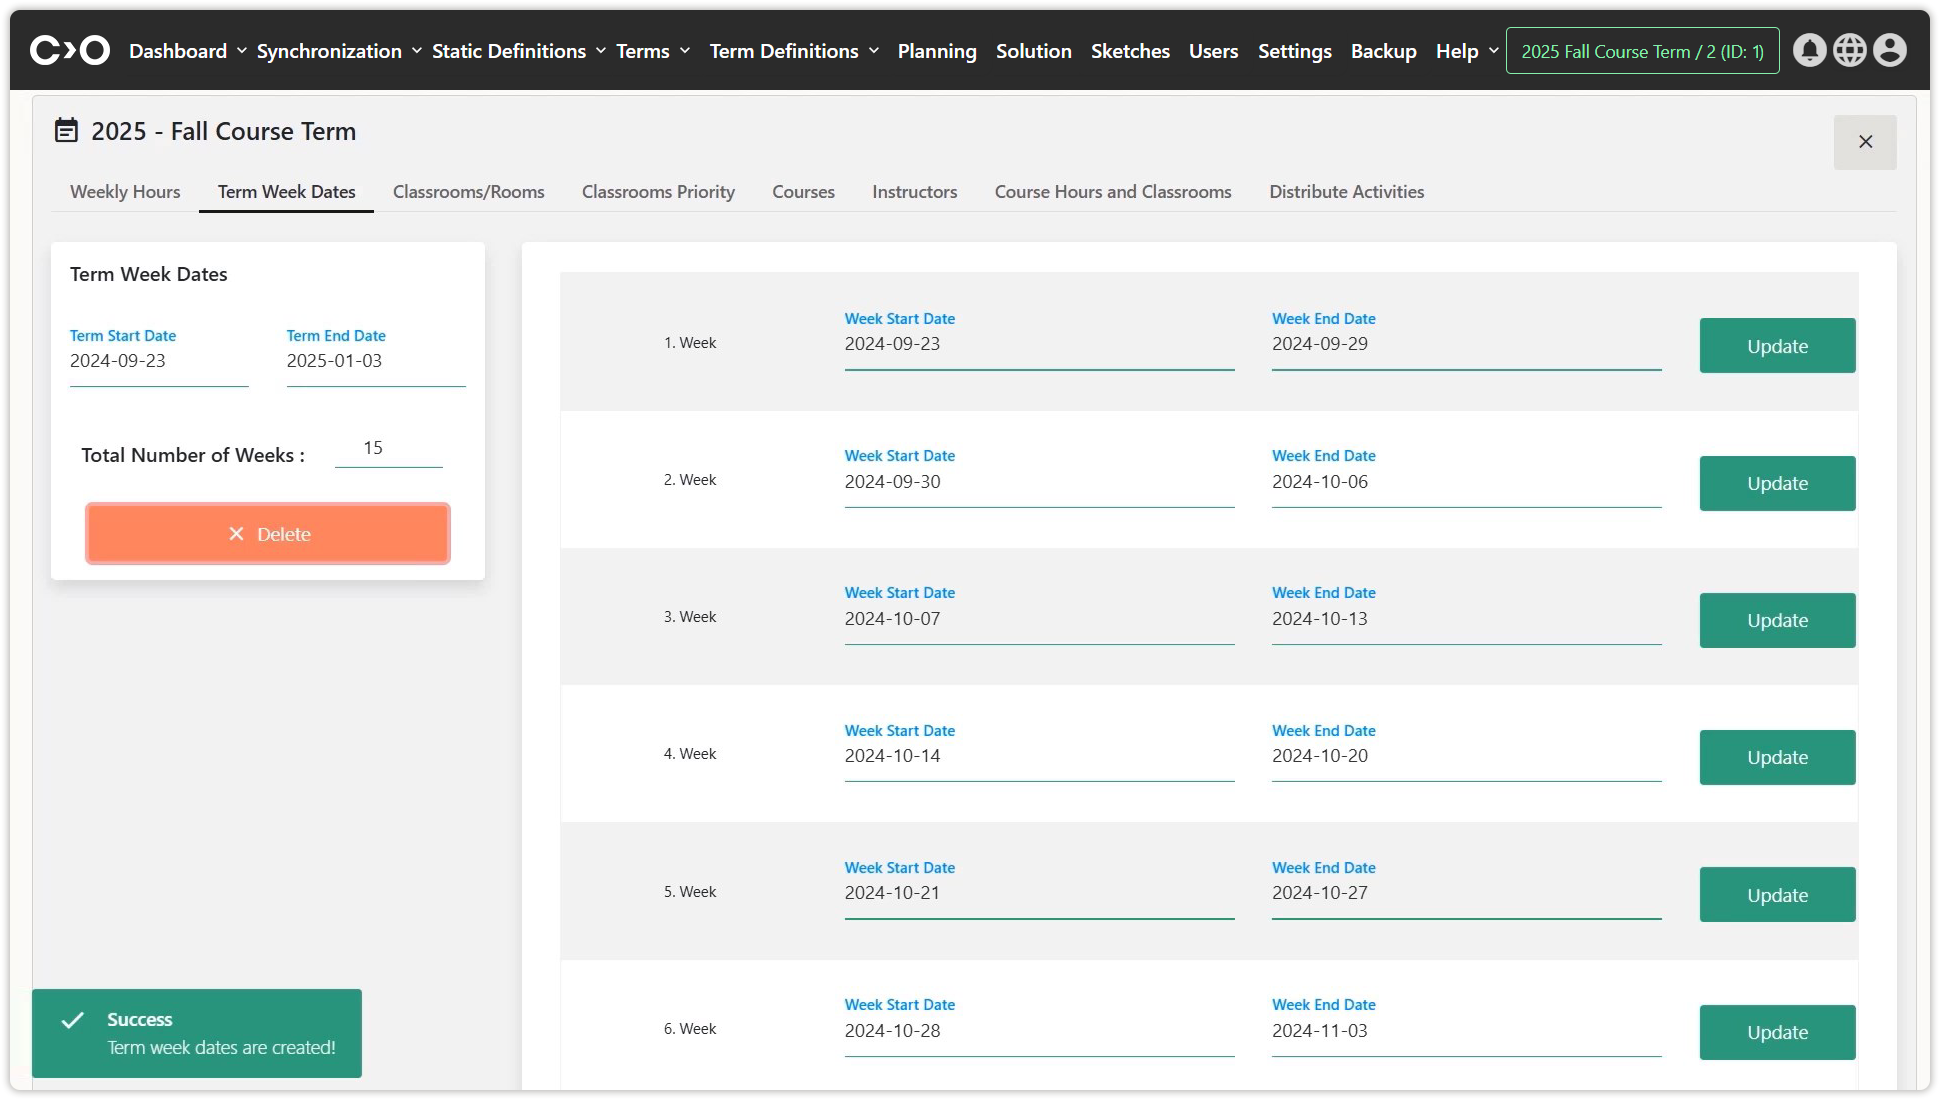The image size is (1940, 1100).
Task: Select the 2025 Fall Course Term selector
Action: 1642,51
